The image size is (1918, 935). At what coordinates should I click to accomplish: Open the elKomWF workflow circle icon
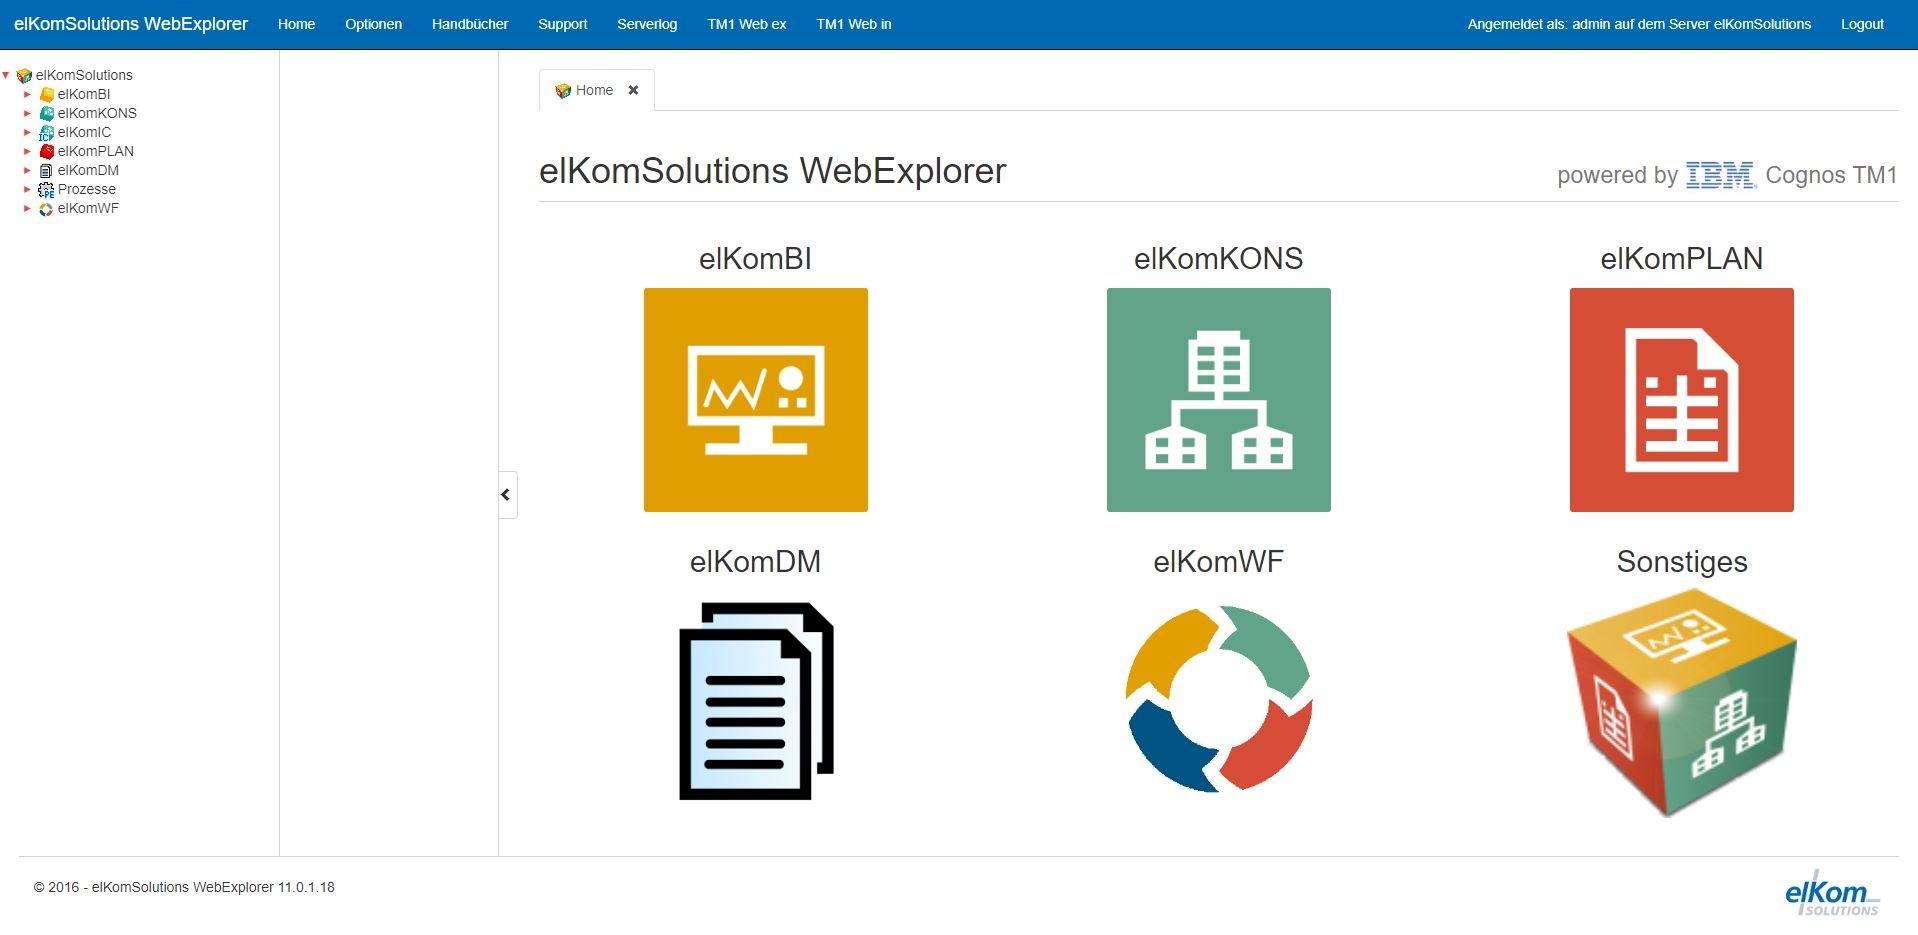1218,699
